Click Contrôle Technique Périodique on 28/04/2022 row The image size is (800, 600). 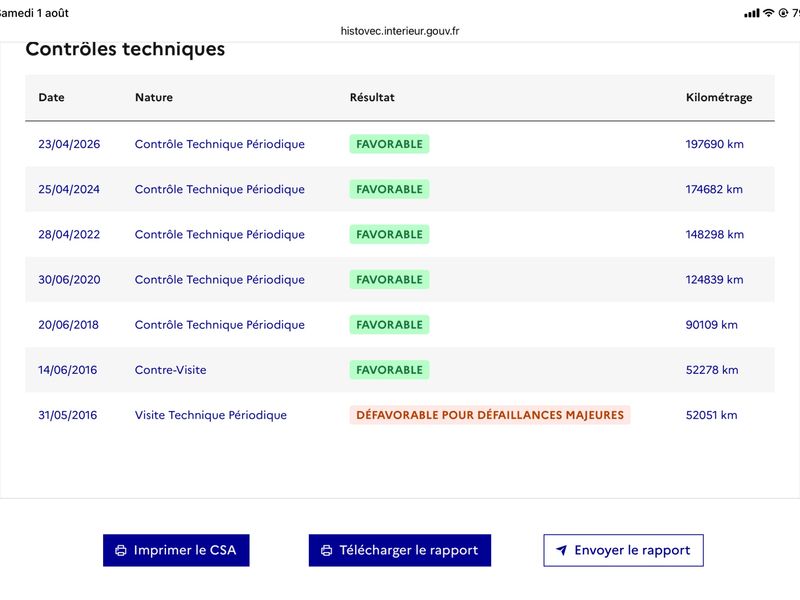[x=219, y=235]
